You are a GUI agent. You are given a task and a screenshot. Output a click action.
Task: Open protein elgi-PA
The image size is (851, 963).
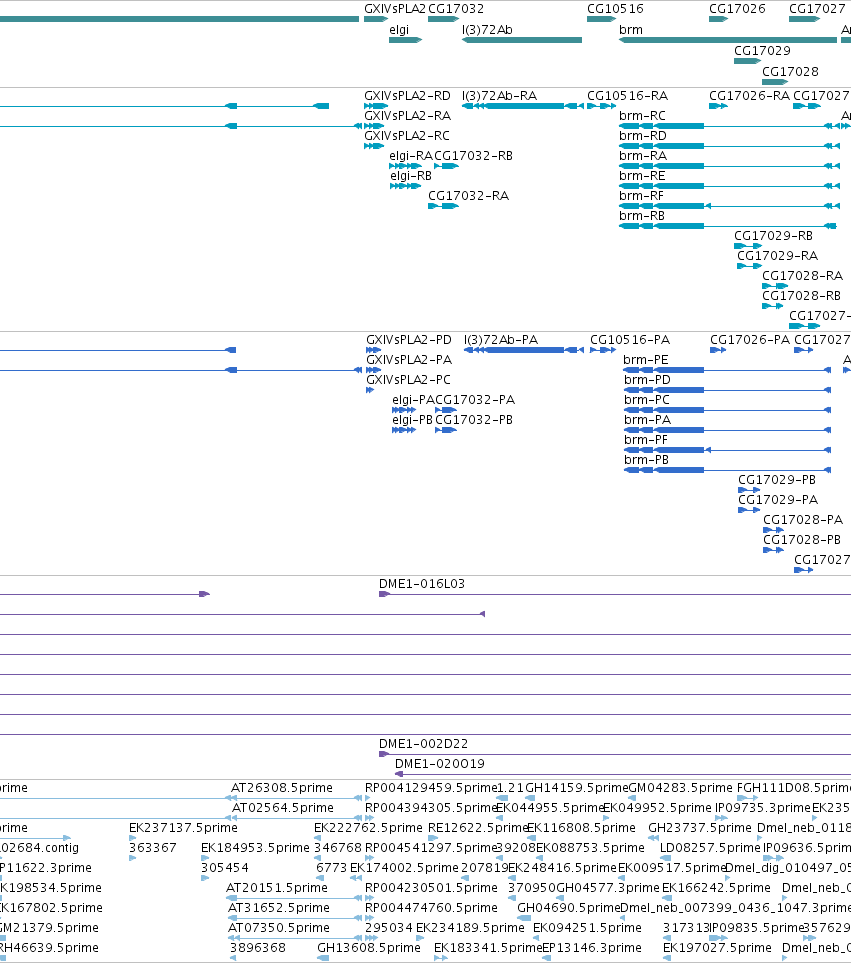[413, 400]
